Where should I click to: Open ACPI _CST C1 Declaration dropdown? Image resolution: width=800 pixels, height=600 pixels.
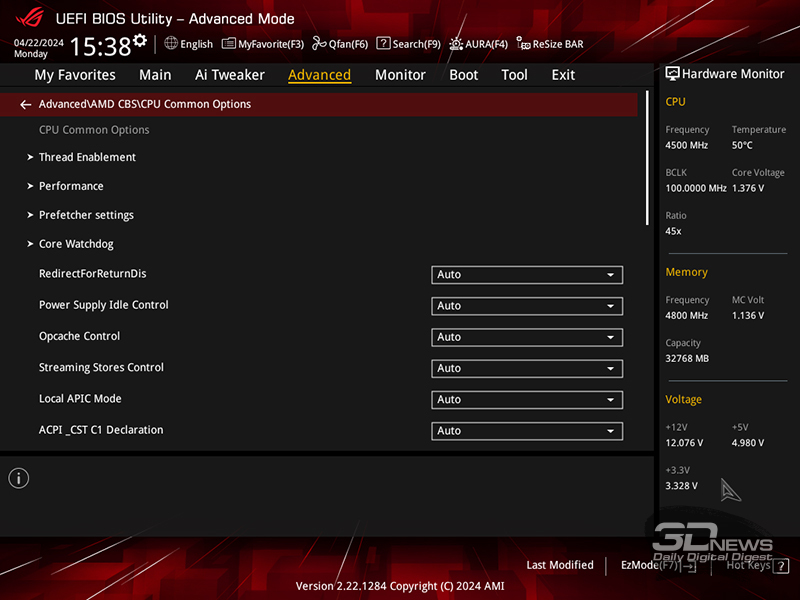[x=527, y=431]
